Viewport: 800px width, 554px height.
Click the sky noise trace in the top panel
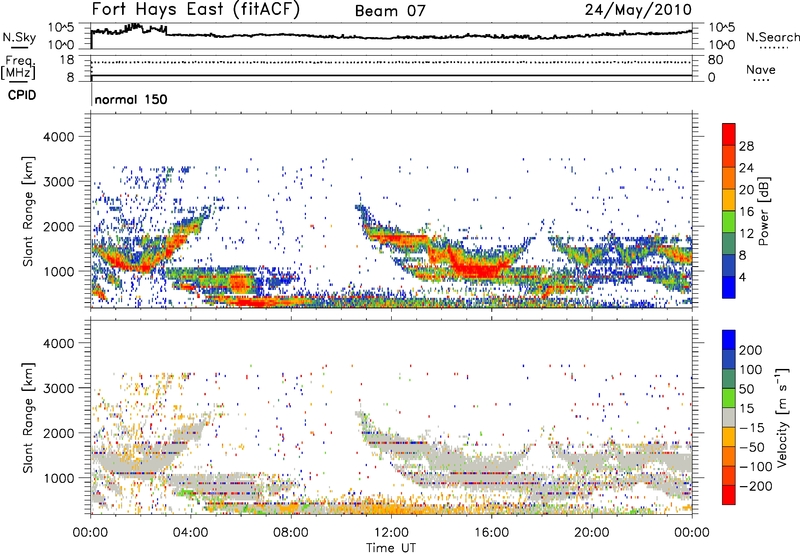[x=391, y=36]
